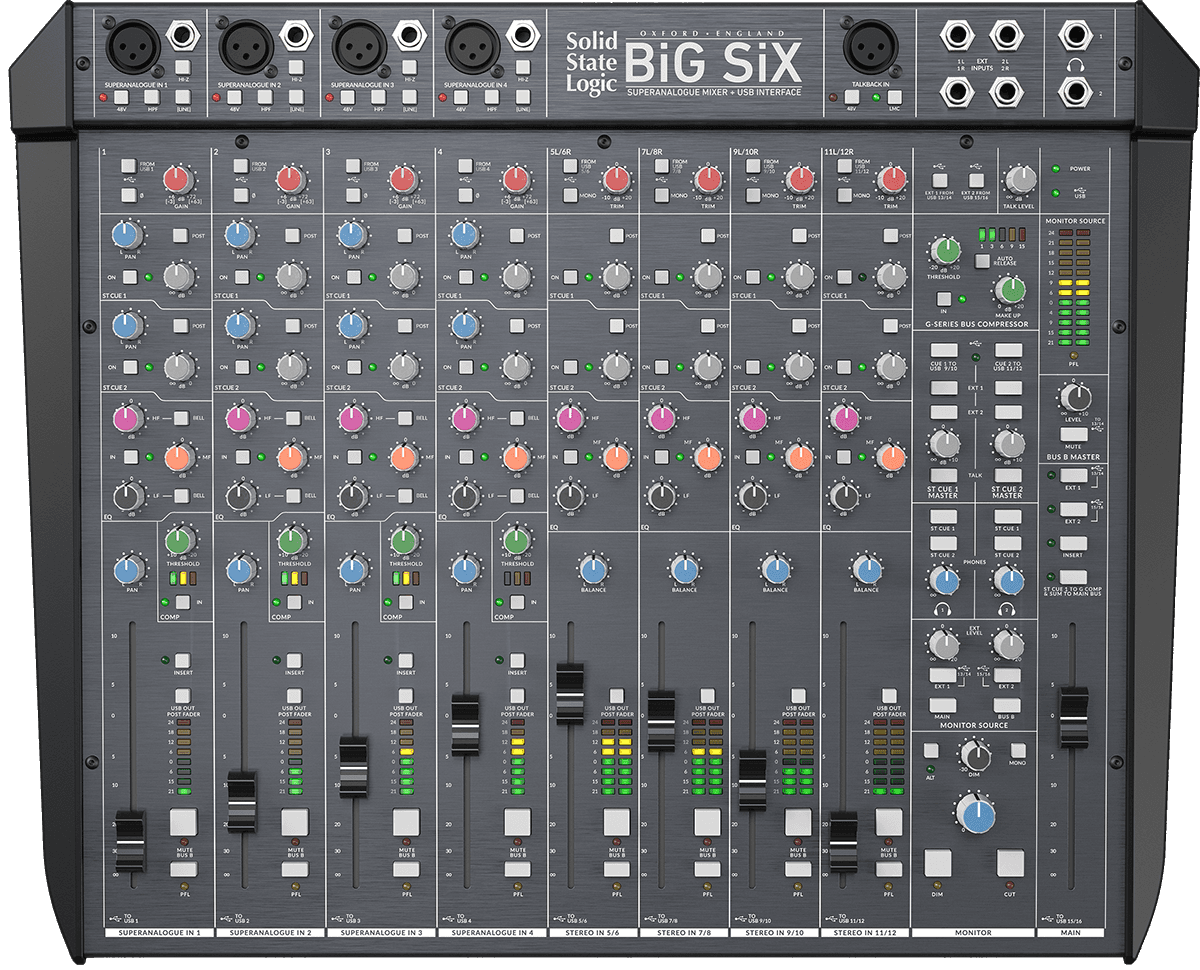Toggle the Talkback In 48V switch
The image size is (1200, 970).
click(851, 97)
